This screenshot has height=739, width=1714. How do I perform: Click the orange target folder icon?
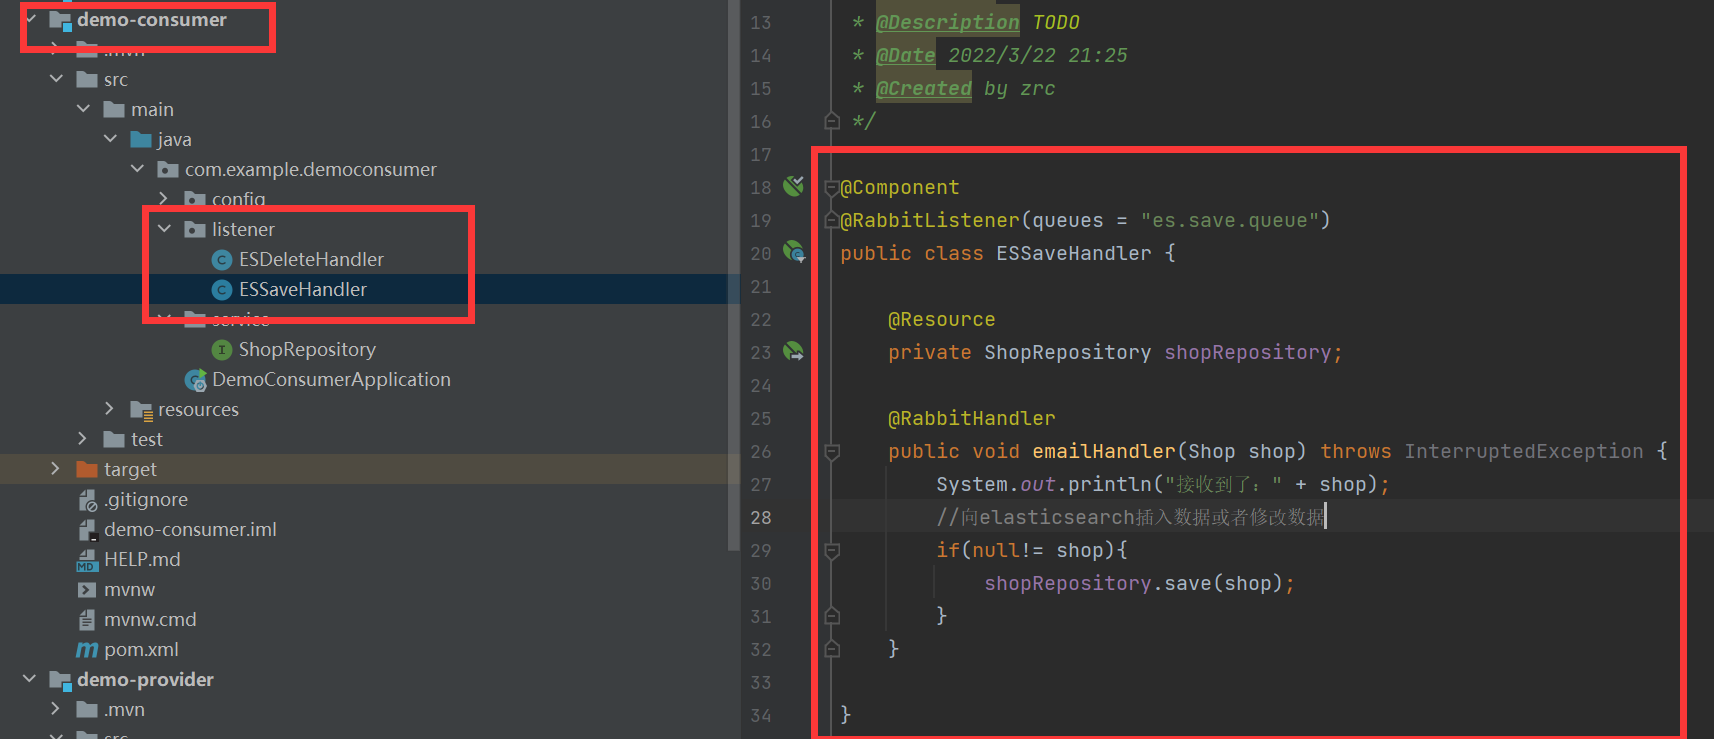tap(87, 469)
